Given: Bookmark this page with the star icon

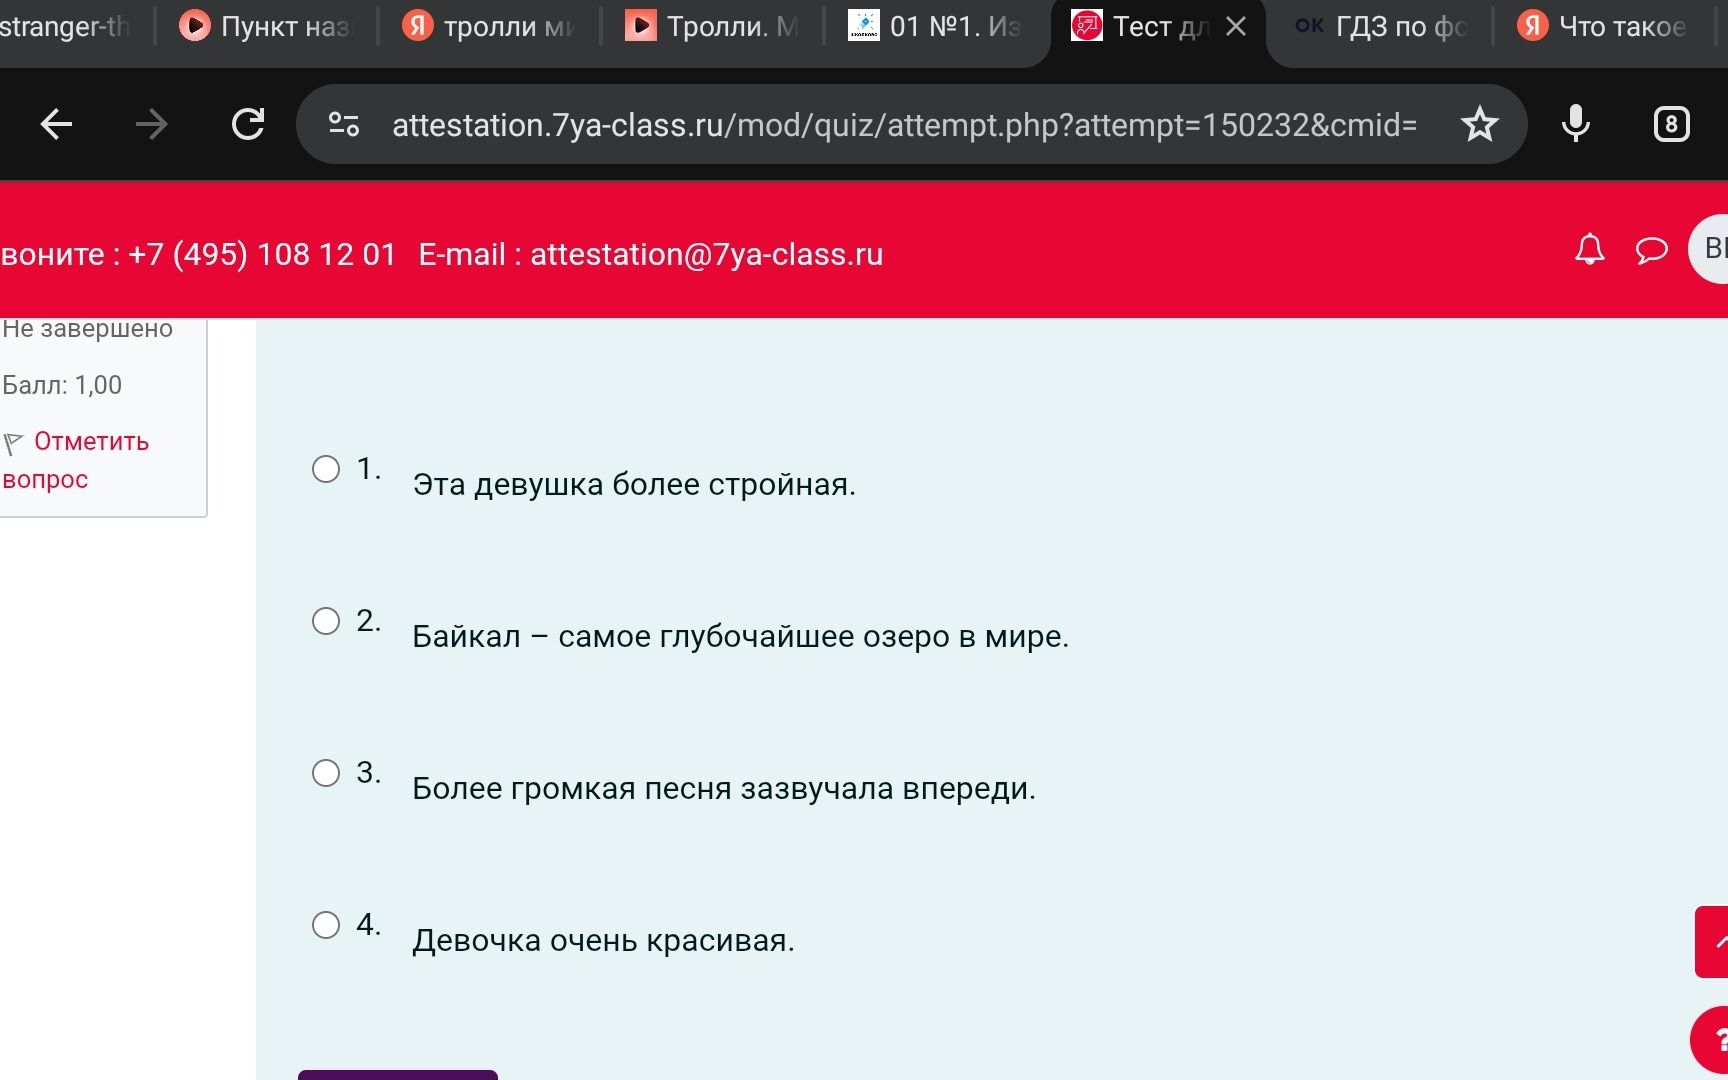Looking at the screenshot, I should [1480, 124].
